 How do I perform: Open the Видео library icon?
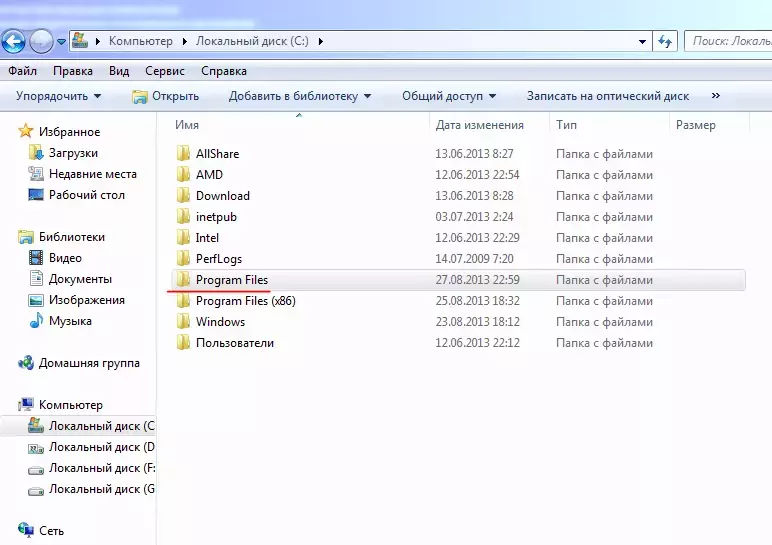tap(36, 257)
